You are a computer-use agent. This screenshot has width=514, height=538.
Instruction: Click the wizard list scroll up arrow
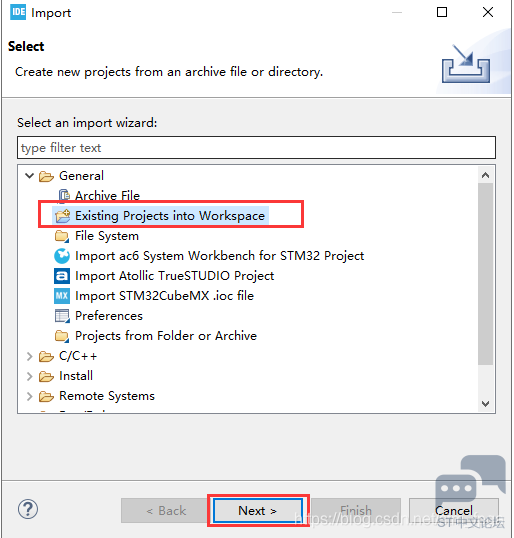486,175
